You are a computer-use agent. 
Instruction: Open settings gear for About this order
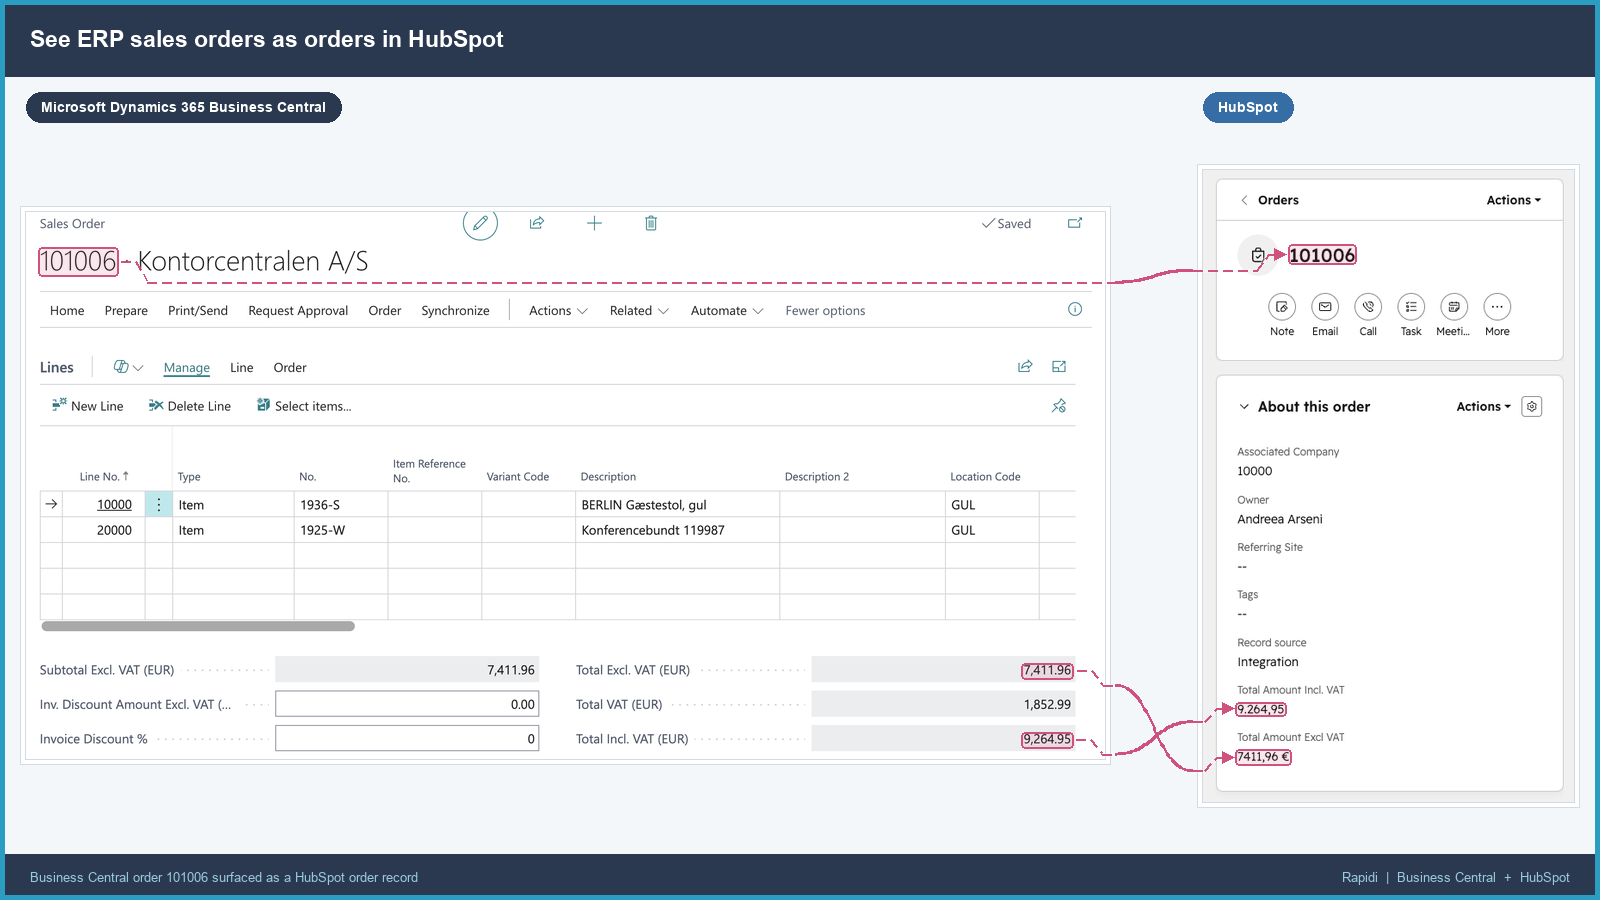pyautogui.click(x=1532, y=407)
